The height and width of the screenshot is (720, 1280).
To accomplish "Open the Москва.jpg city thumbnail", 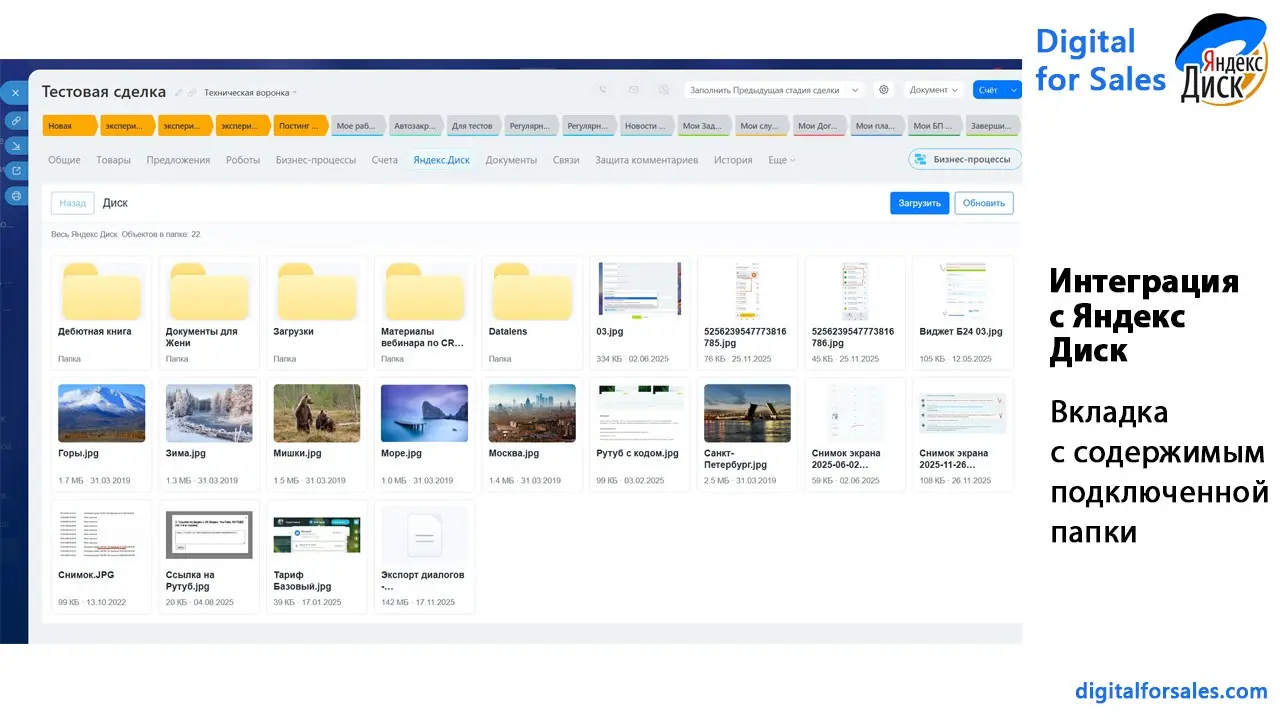I will click(x=532, y=413).
